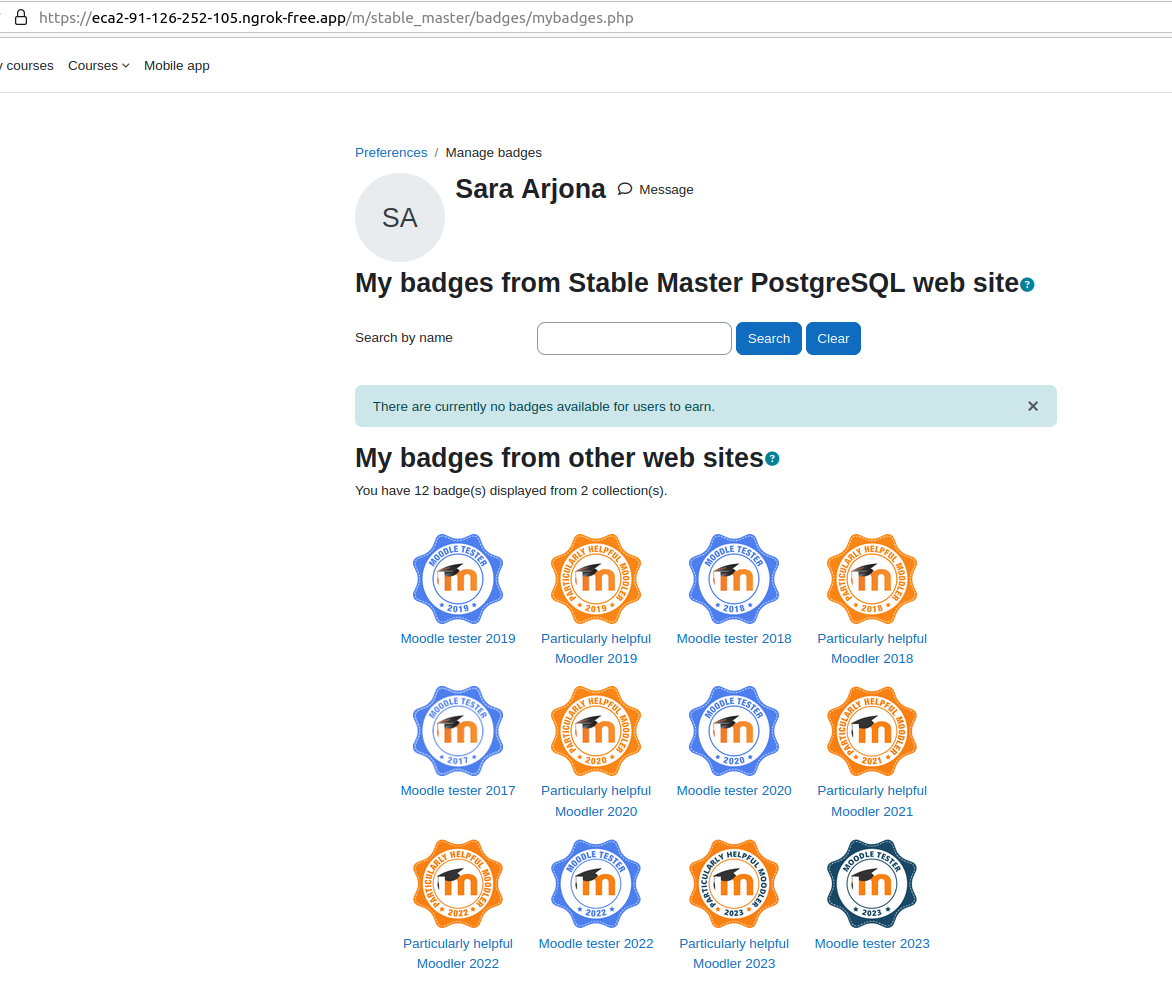The height and width of the screenshot is (991, 1172).
Task: Click the browser URL address text
Action: [336, 17]
